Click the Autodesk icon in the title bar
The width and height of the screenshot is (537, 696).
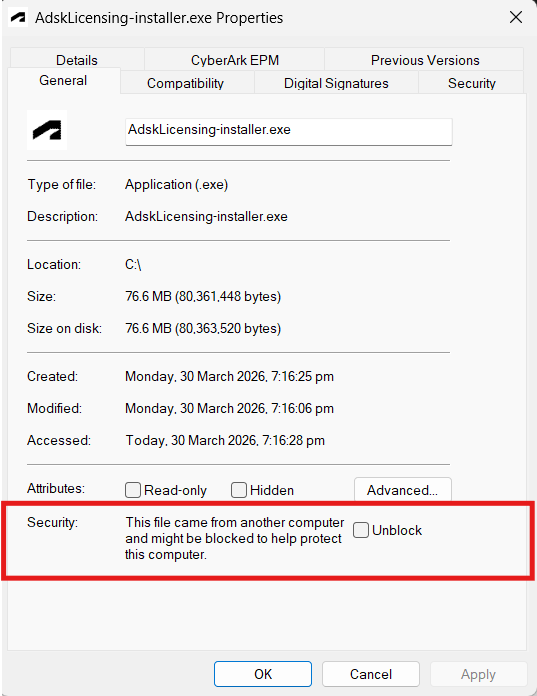18,17
